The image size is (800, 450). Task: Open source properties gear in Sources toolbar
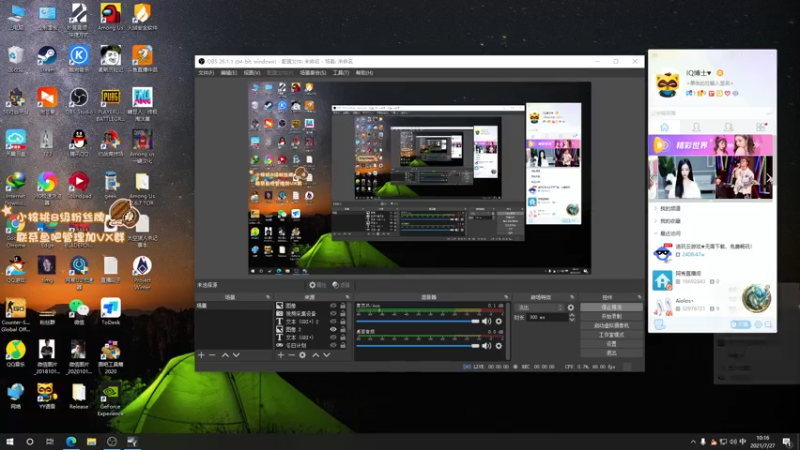303,355
